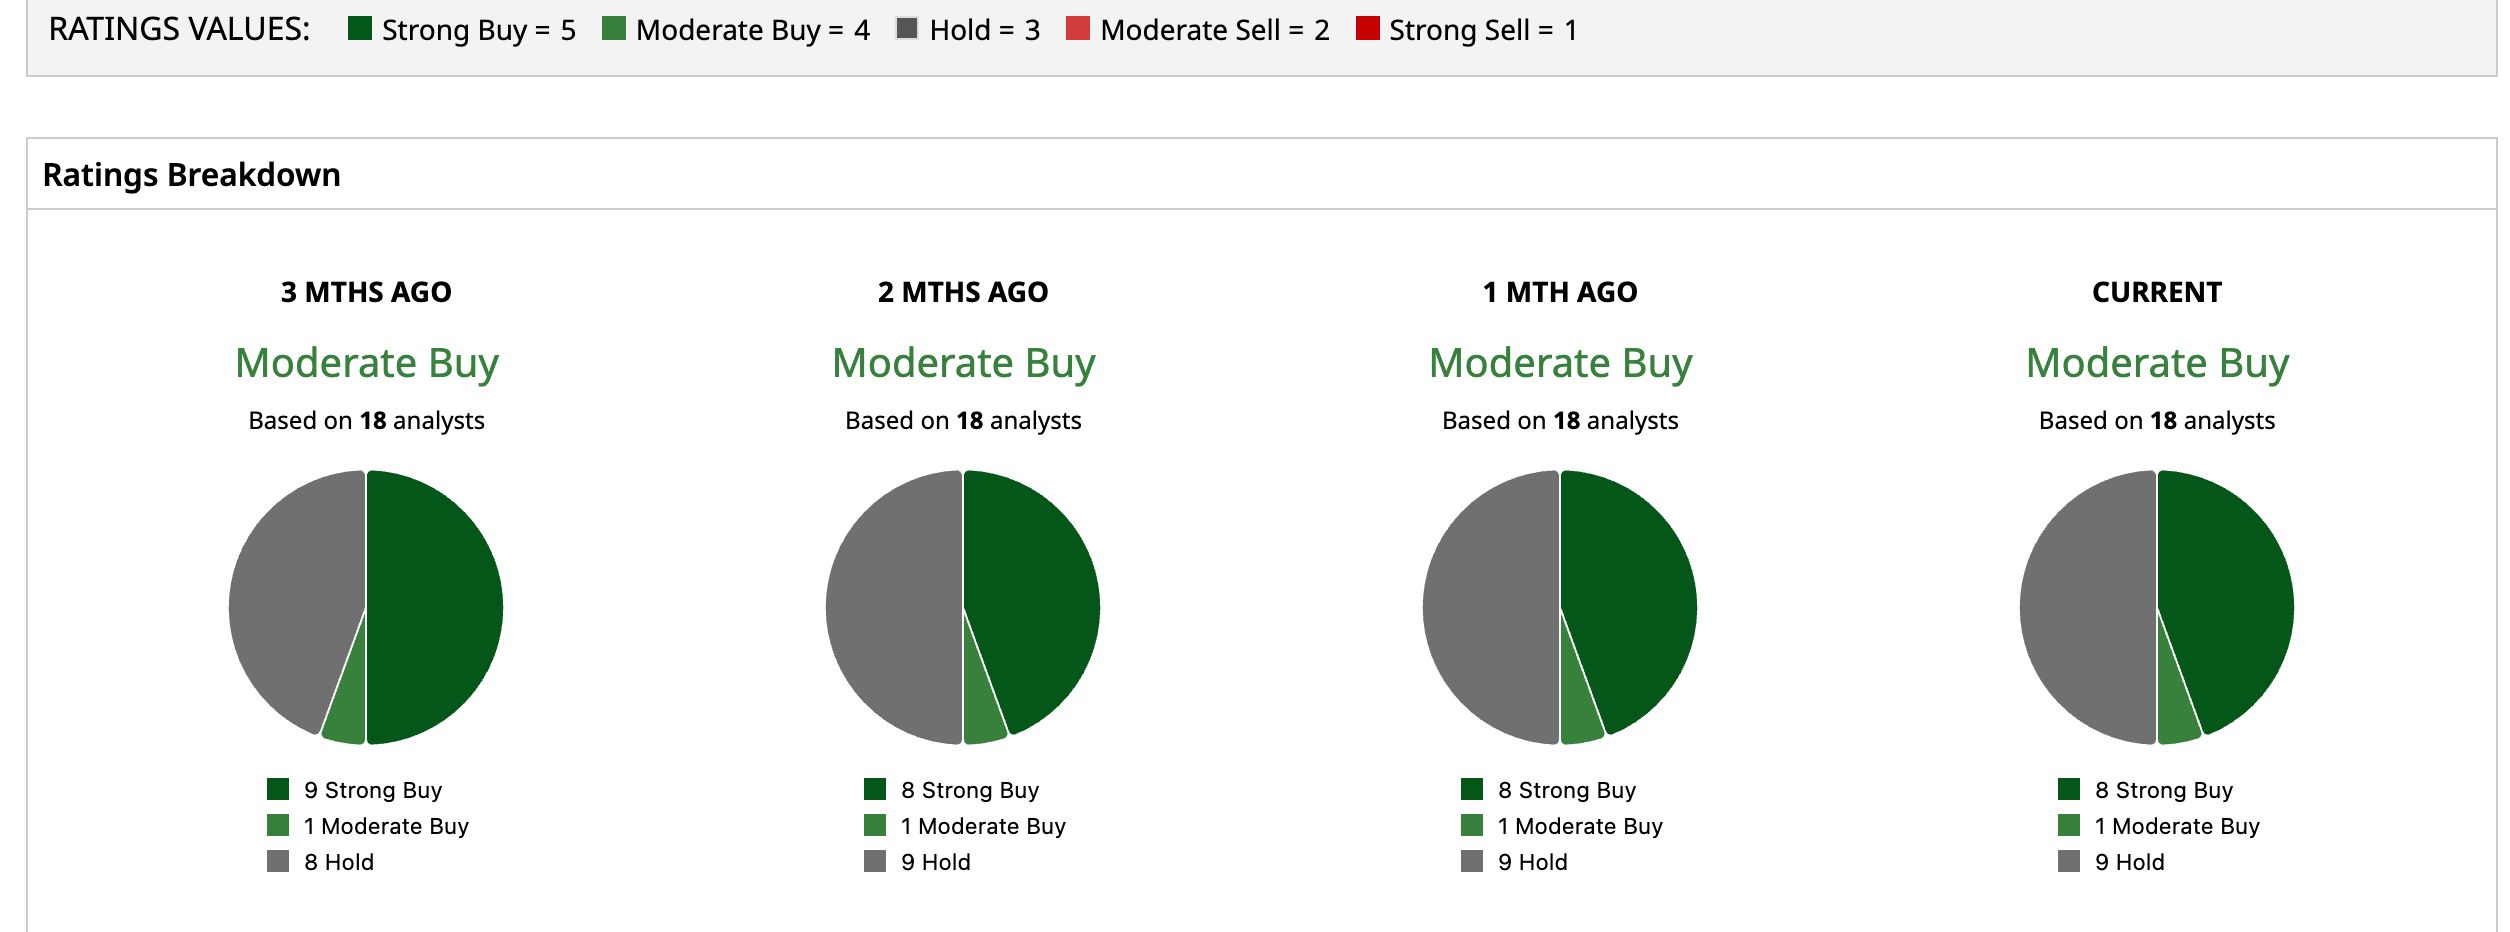Click the Moderate Sell swatch in ratings values

(1078, 28)
